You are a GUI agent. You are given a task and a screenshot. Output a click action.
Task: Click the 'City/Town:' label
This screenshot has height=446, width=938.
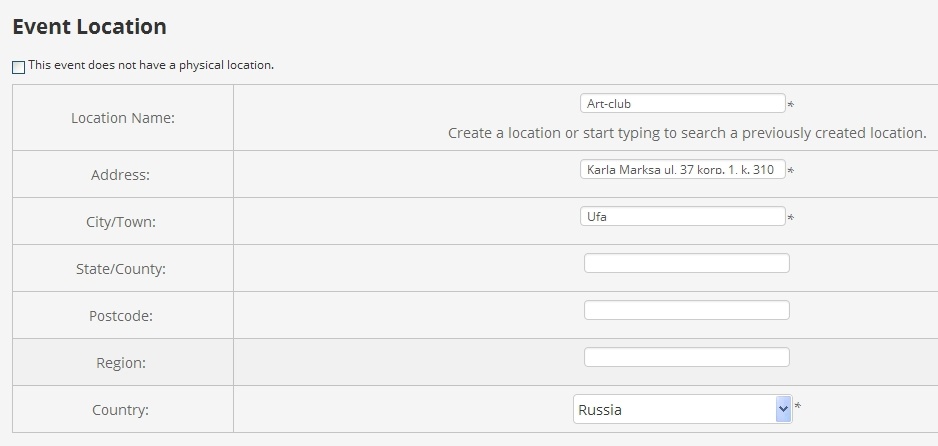point(121,222)
